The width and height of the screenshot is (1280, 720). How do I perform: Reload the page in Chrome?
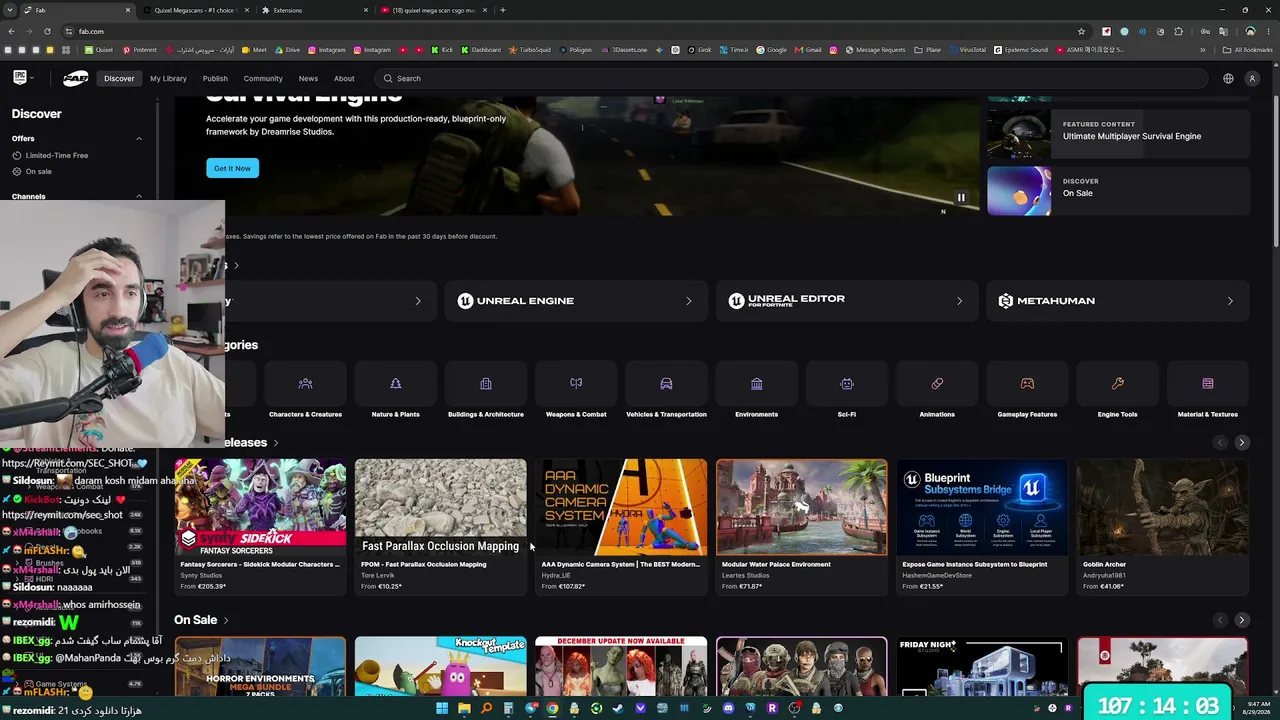coord(46,31)
